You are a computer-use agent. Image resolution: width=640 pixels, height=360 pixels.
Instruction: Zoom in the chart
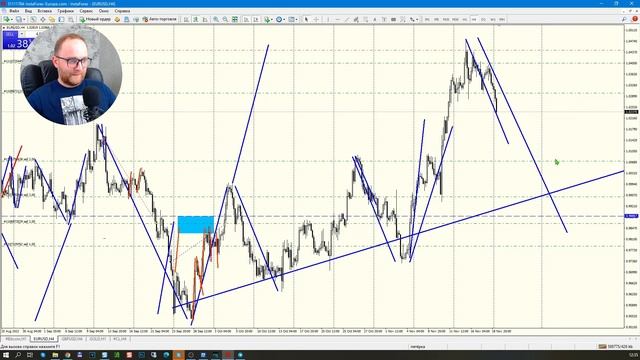point(216,19)
